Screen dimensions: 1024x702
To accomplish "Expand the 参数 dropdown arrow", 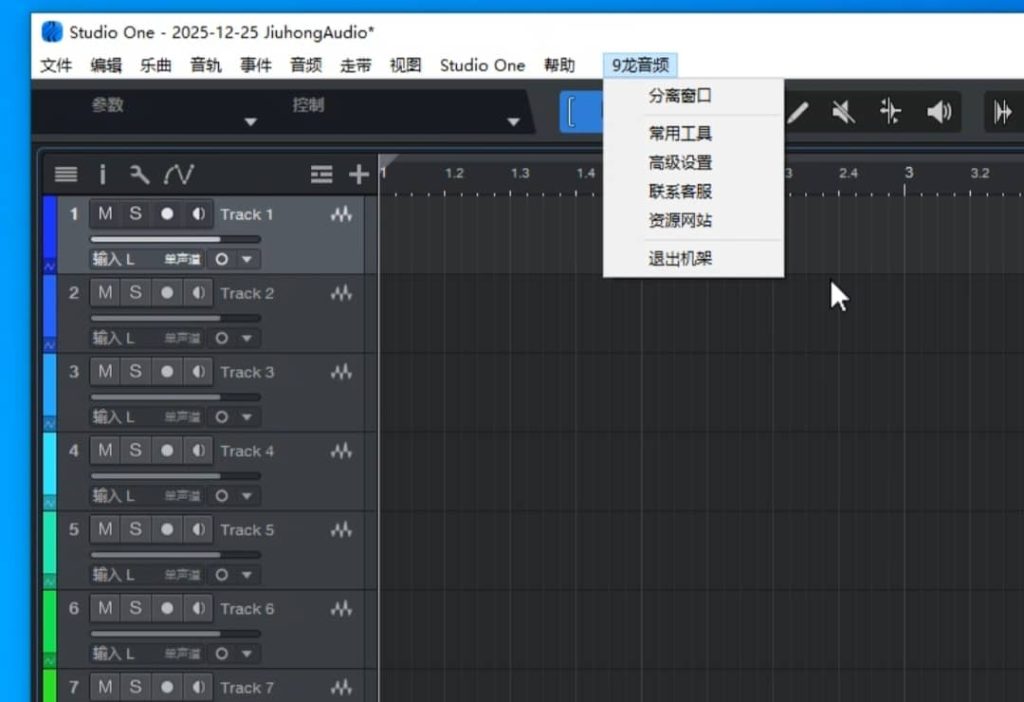I will click(251, 122).
